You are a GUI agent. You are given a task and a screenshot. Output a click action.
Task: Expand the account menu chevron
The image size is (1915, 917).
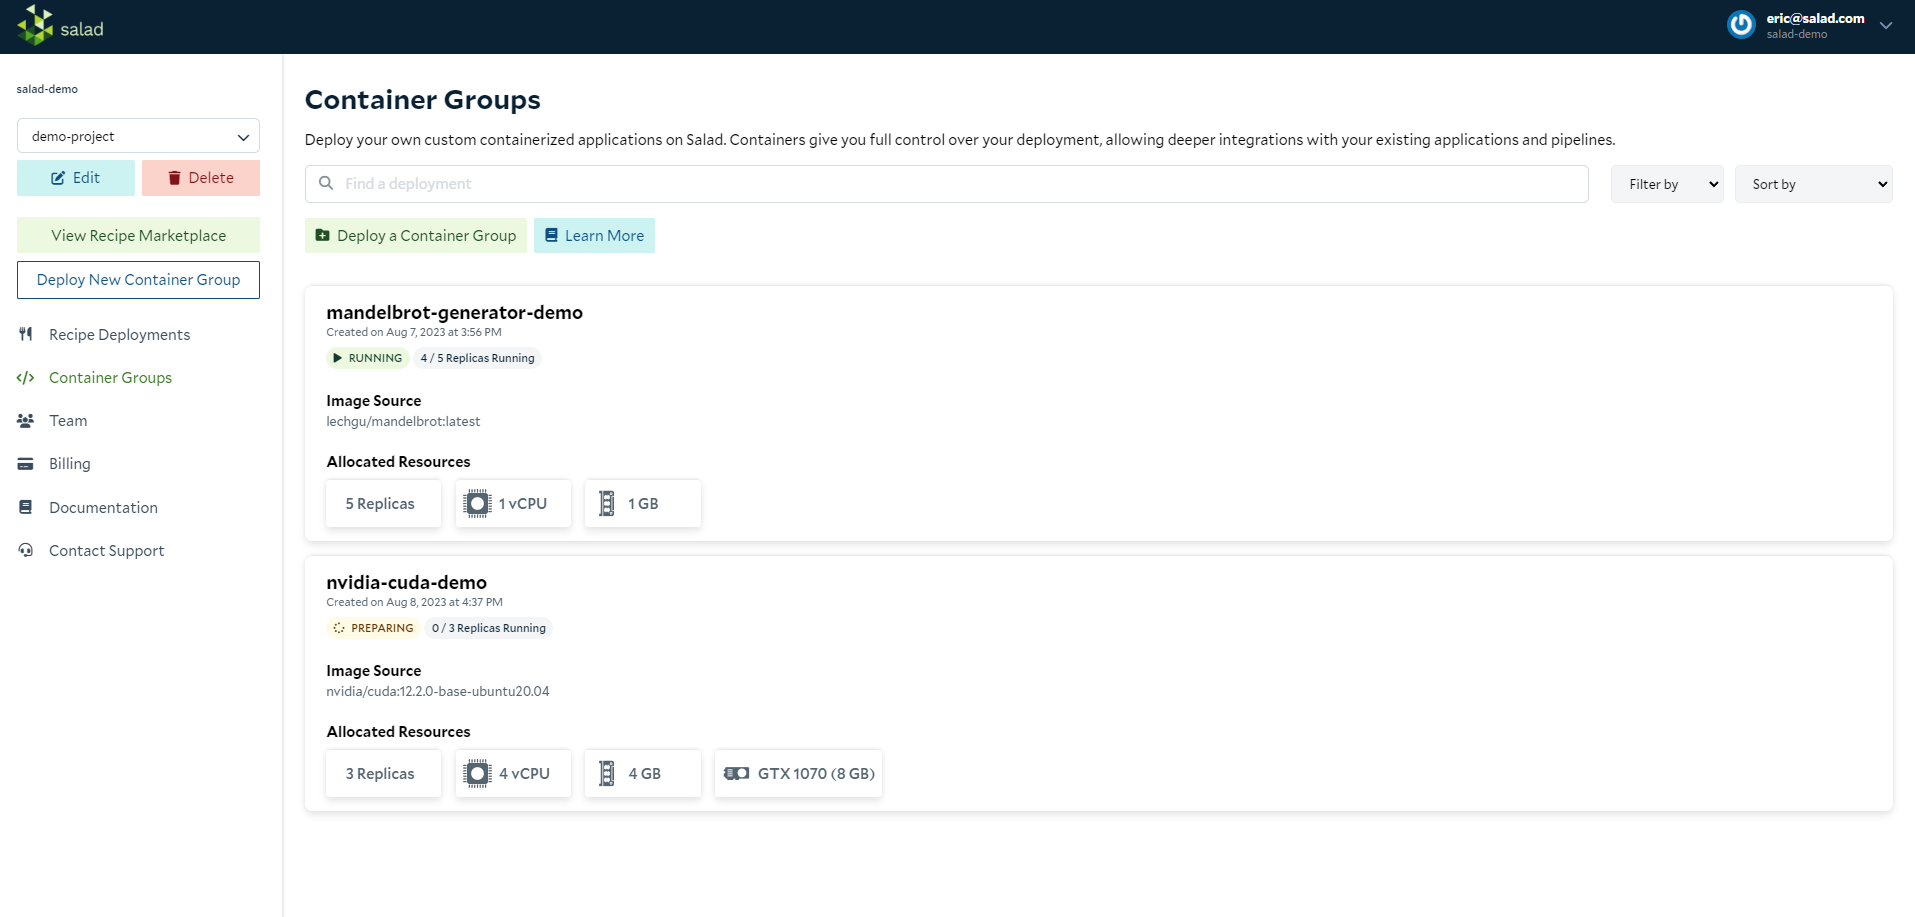point(1885,26)
